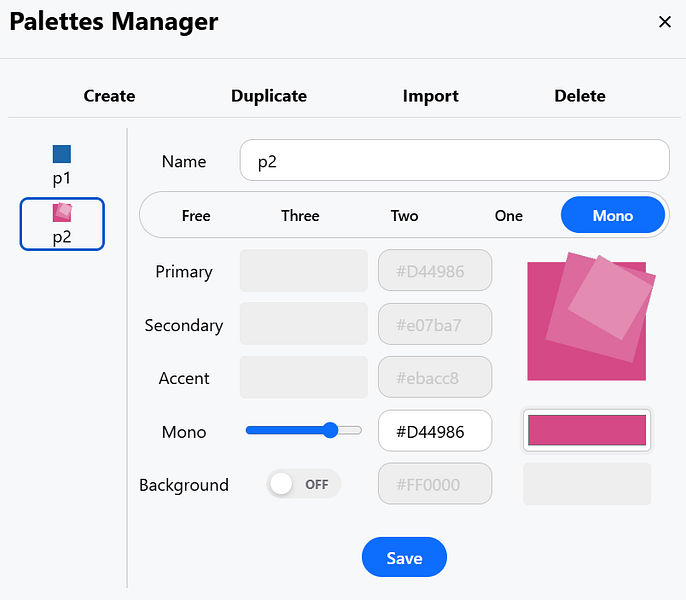The width and height of the screenshot is (686, 600).
Task: Click the Mono slider handle
Action: click(x=331, y=430)
